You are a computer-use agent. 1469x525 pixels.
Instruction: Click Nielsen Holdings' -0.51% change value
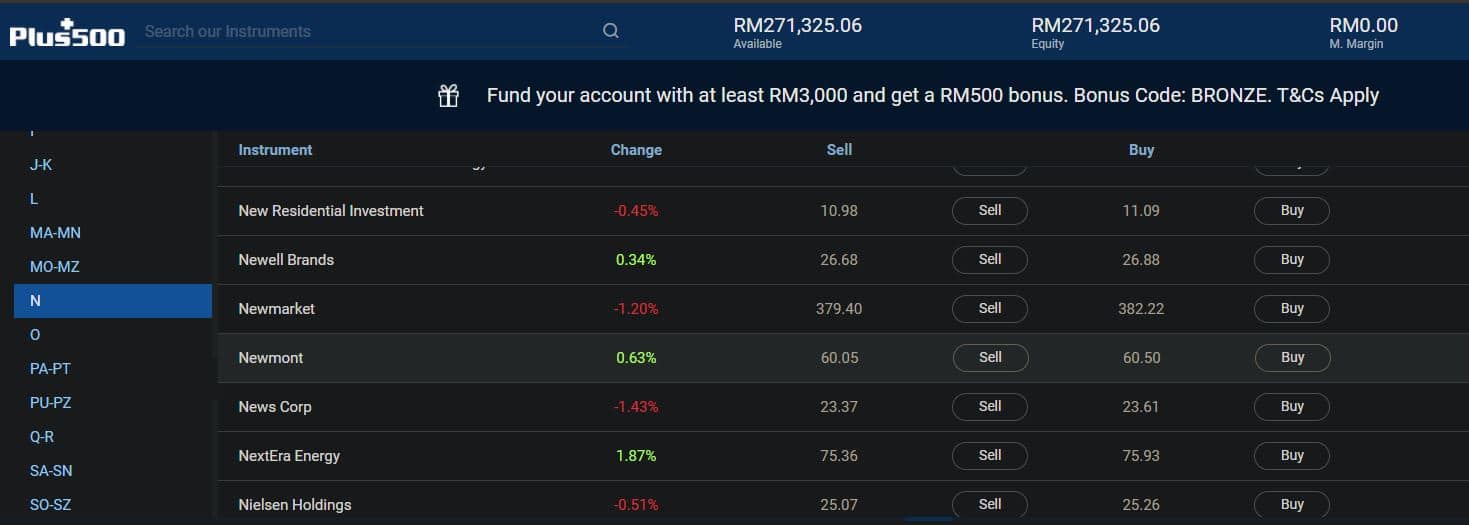(x=636, y=505)
